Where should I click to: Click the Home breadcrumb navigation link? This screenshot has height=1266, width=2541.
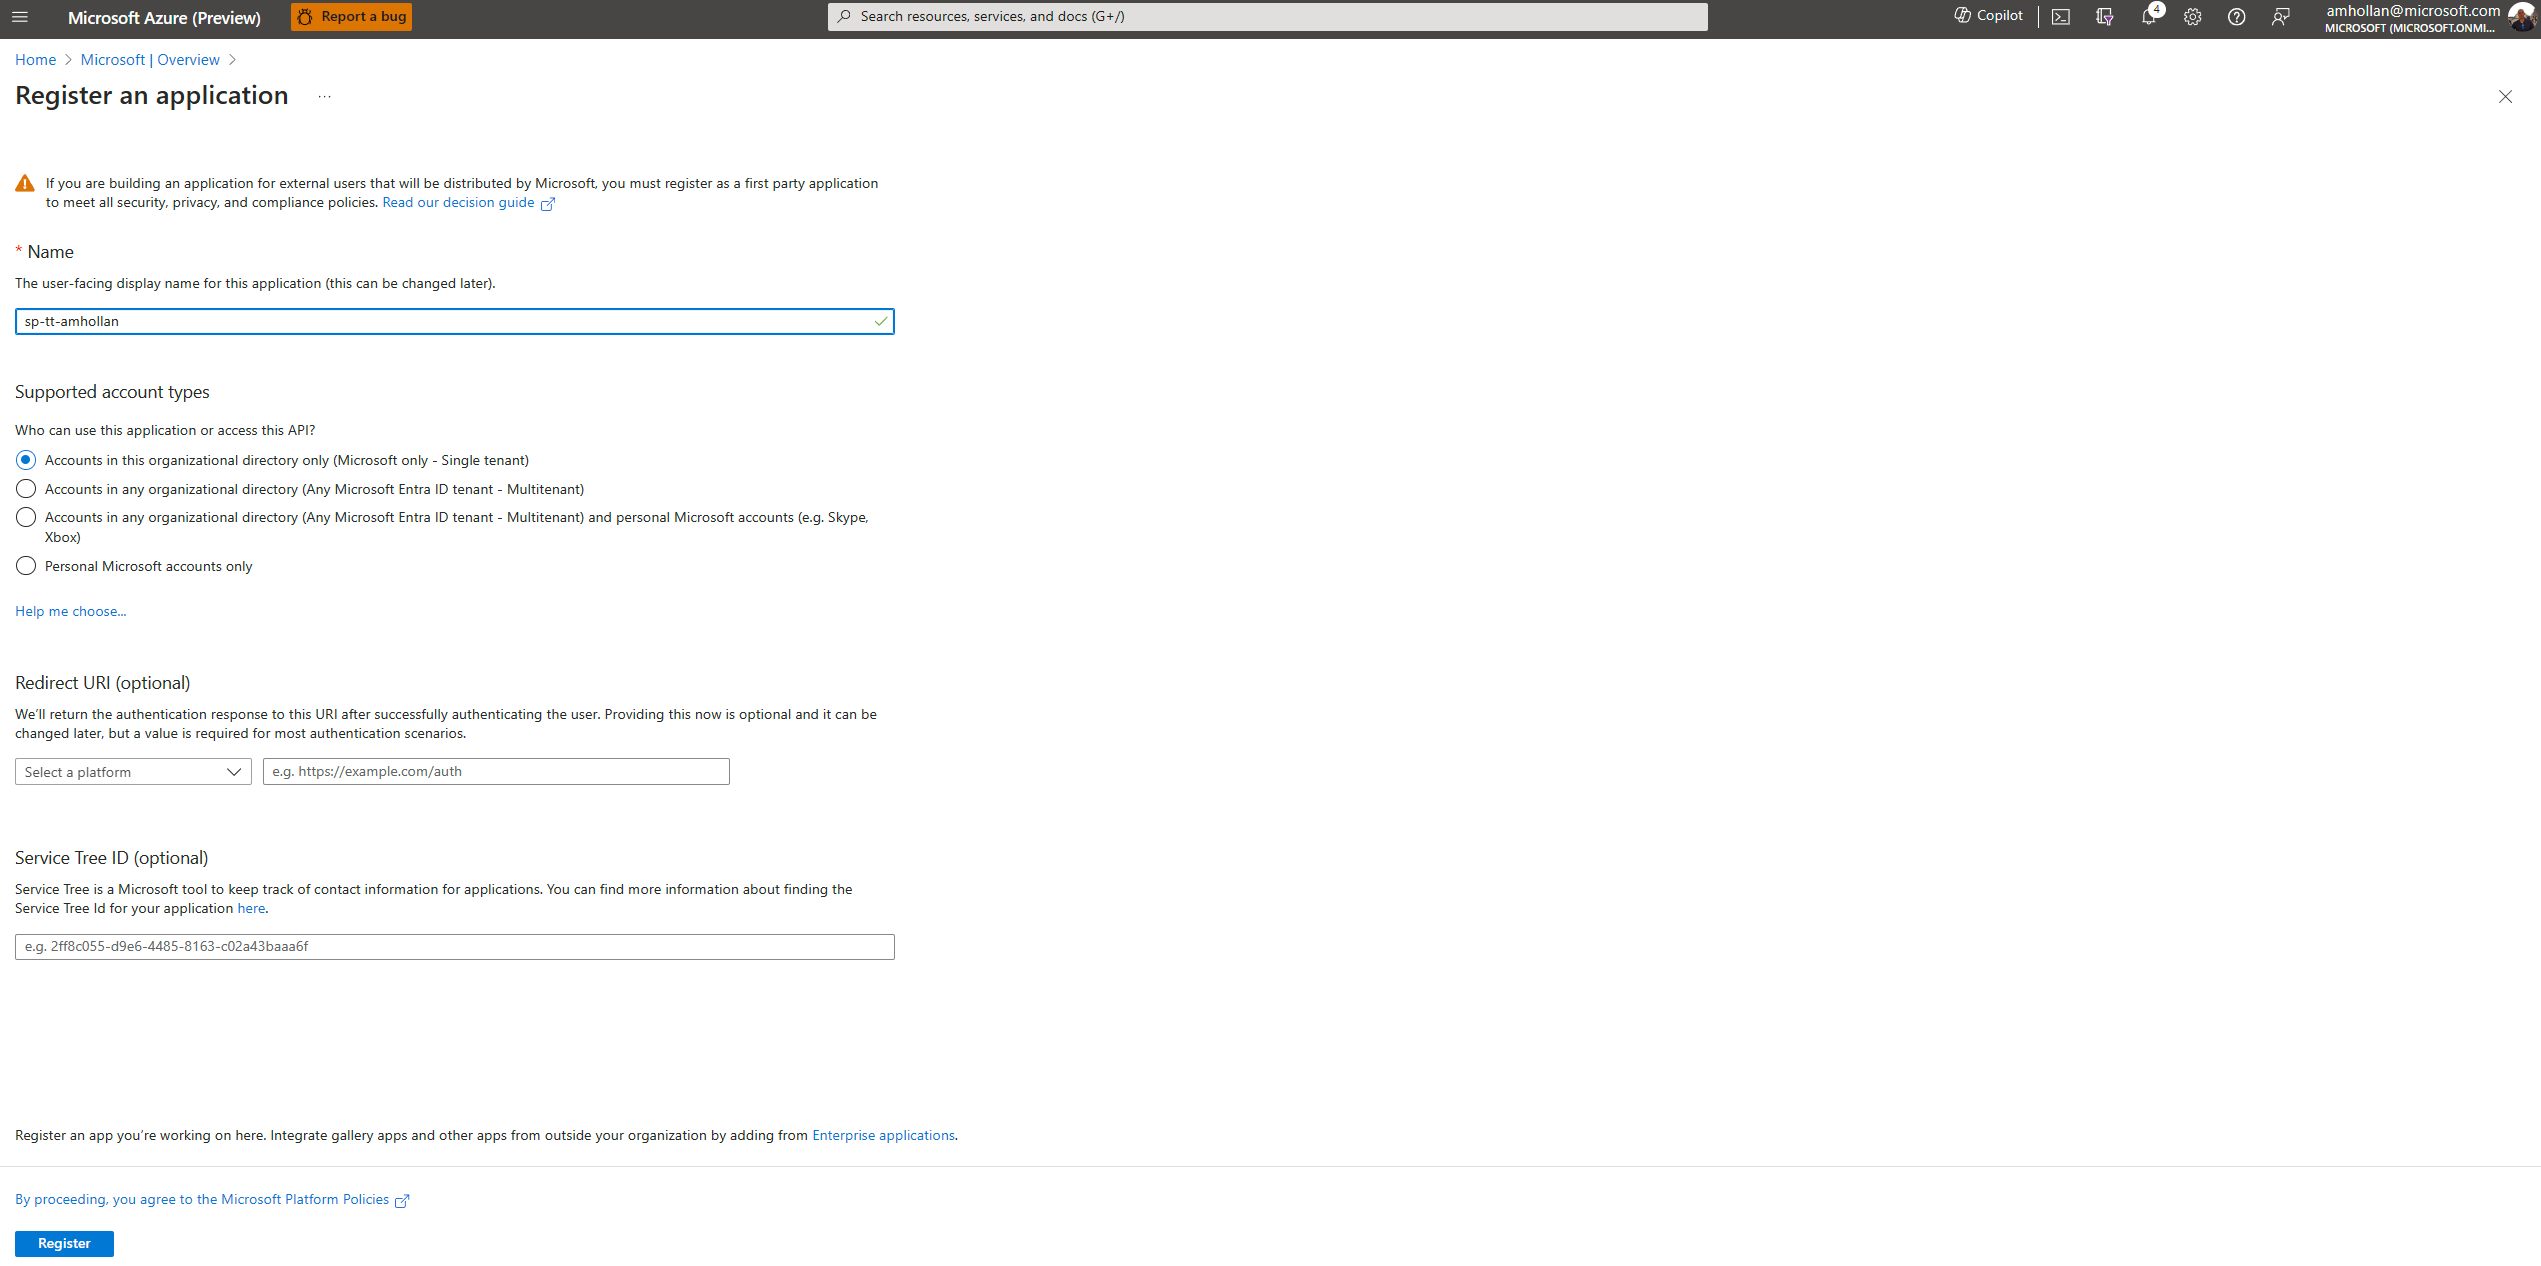coord(34,60)
